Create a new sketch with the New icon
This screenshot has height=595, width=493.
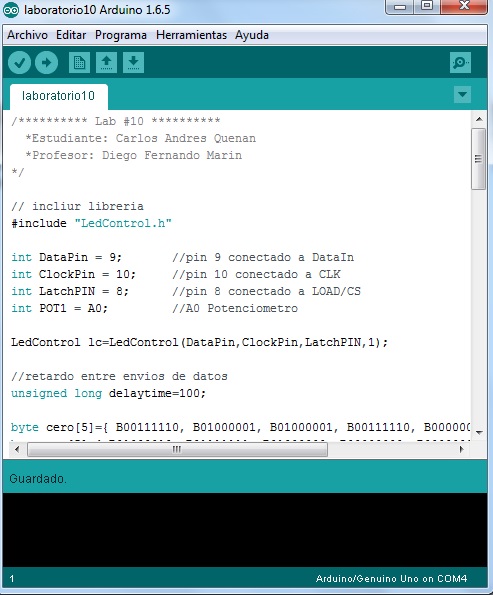tap(79, 62)
